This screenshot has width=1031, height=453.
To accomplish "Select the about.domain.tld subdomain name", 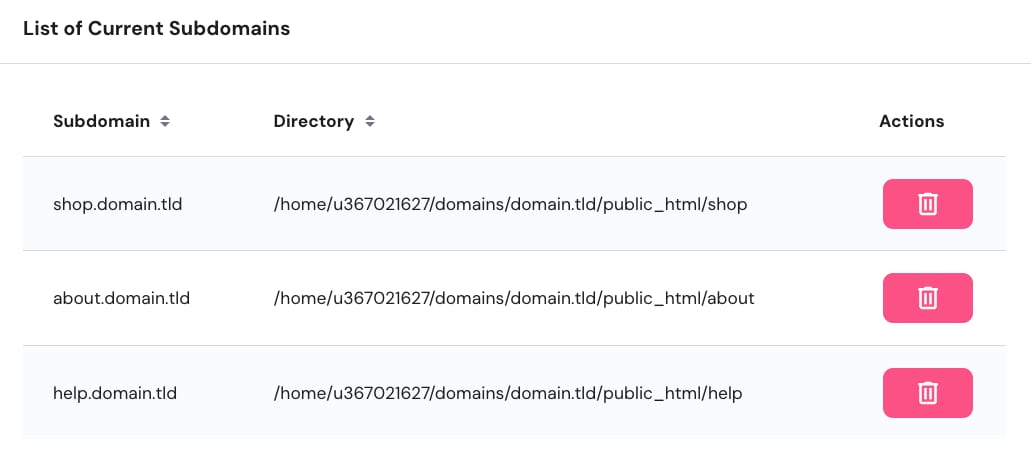I will 121,298.
